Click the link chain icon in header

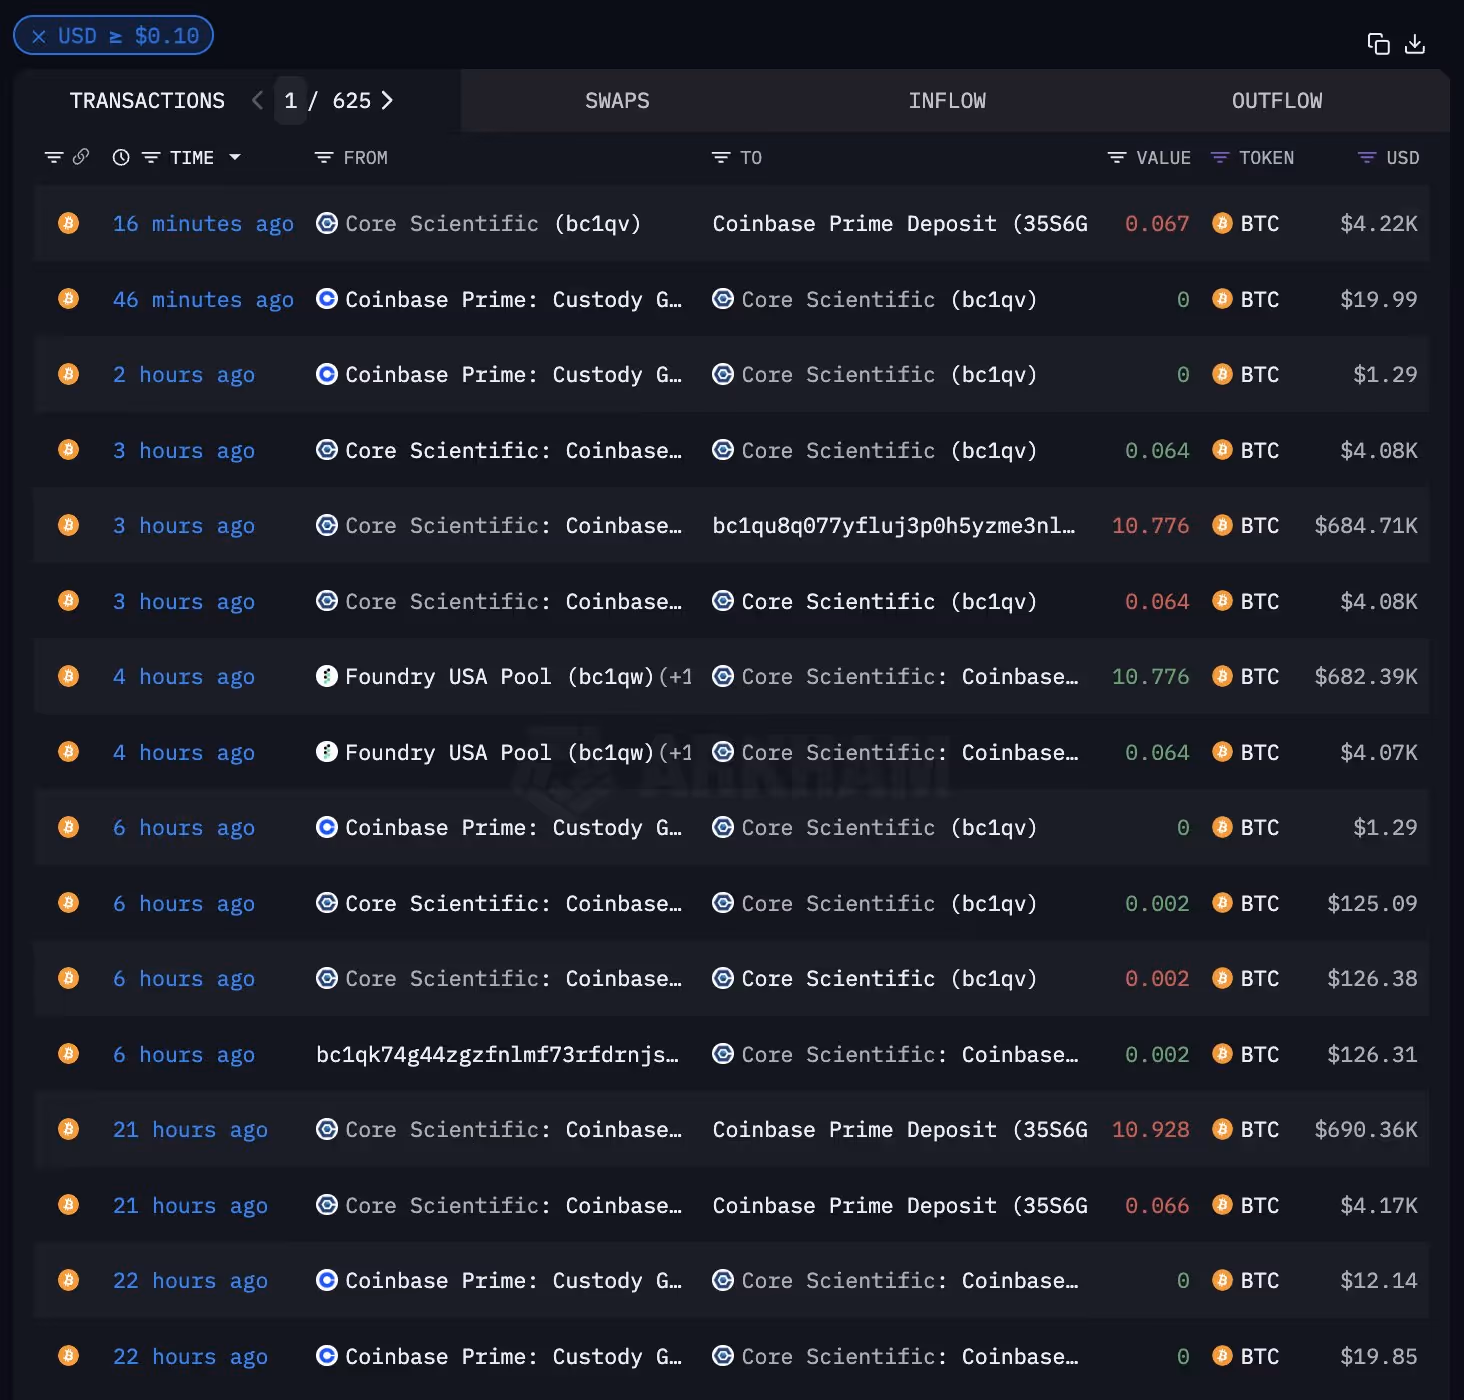click(x=81, y=156)
